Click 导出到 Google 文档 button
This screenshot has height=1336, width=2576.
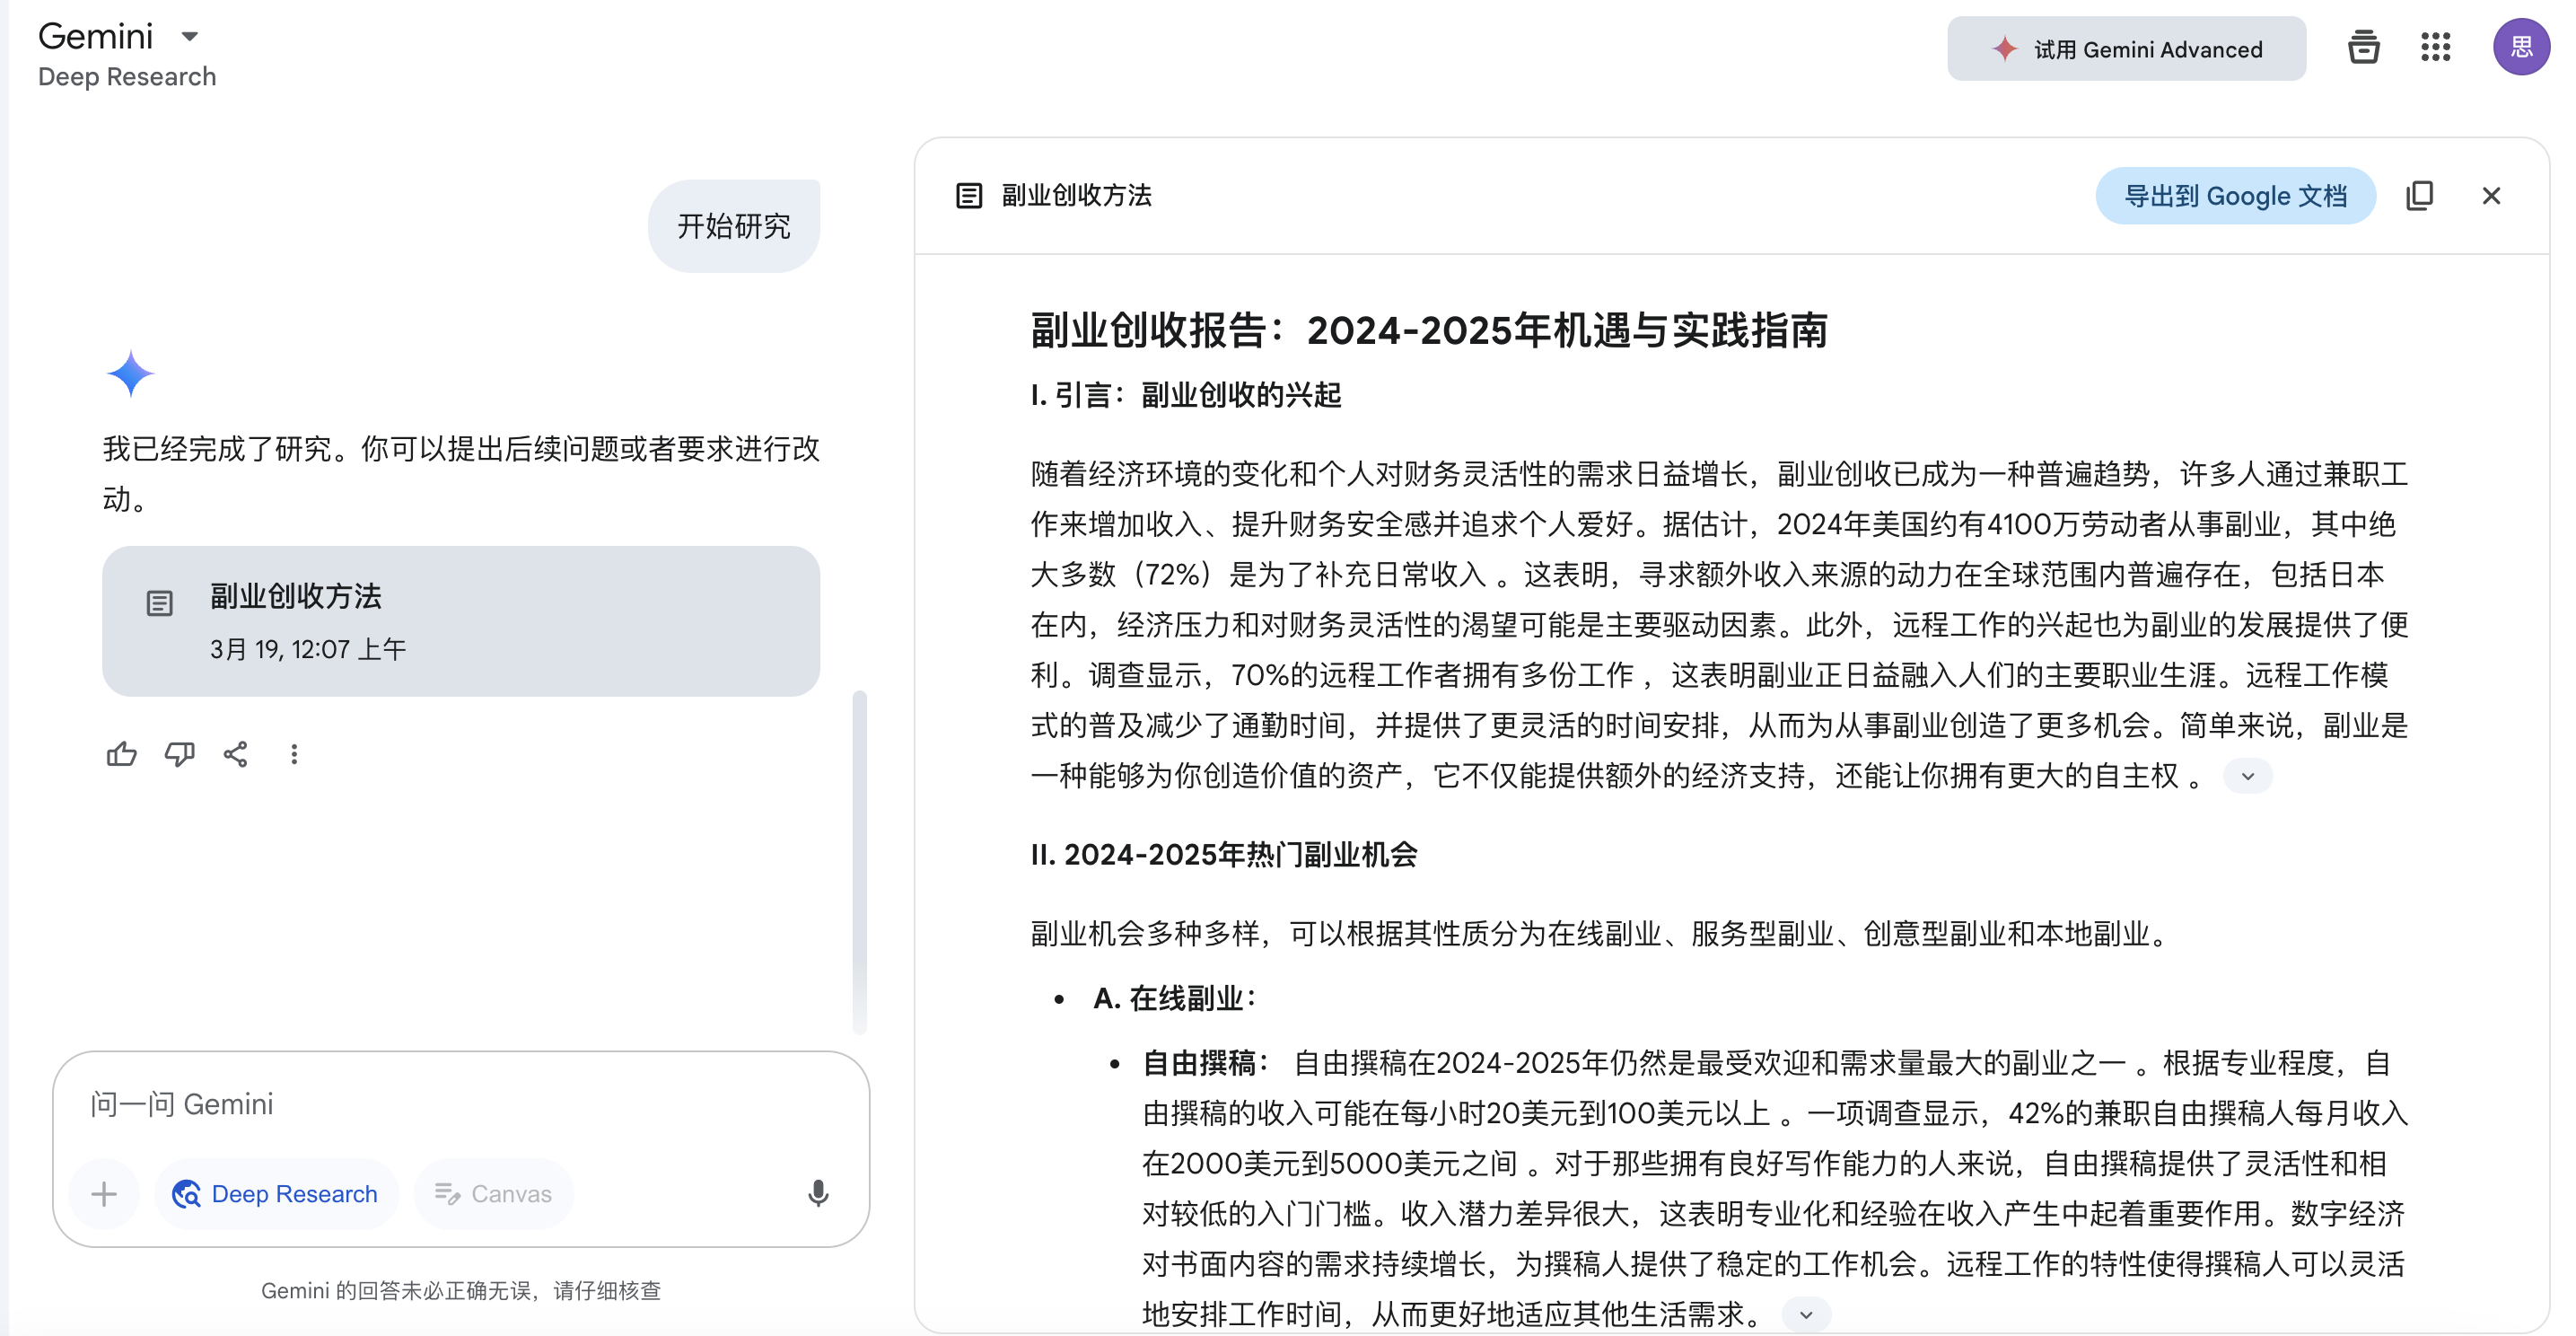(2235, 196)
